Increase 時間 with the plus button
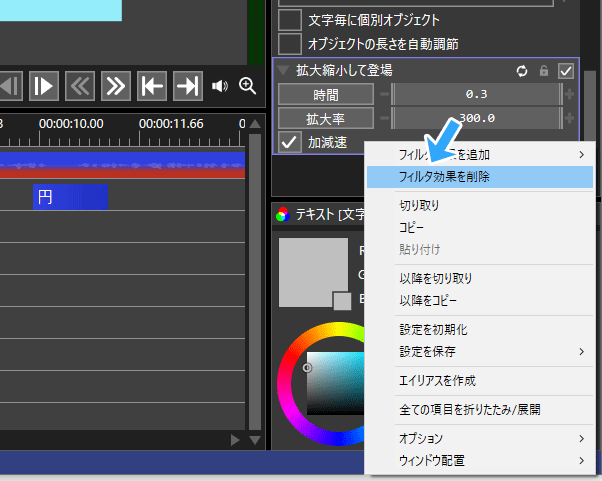 [x=570, y=94]
